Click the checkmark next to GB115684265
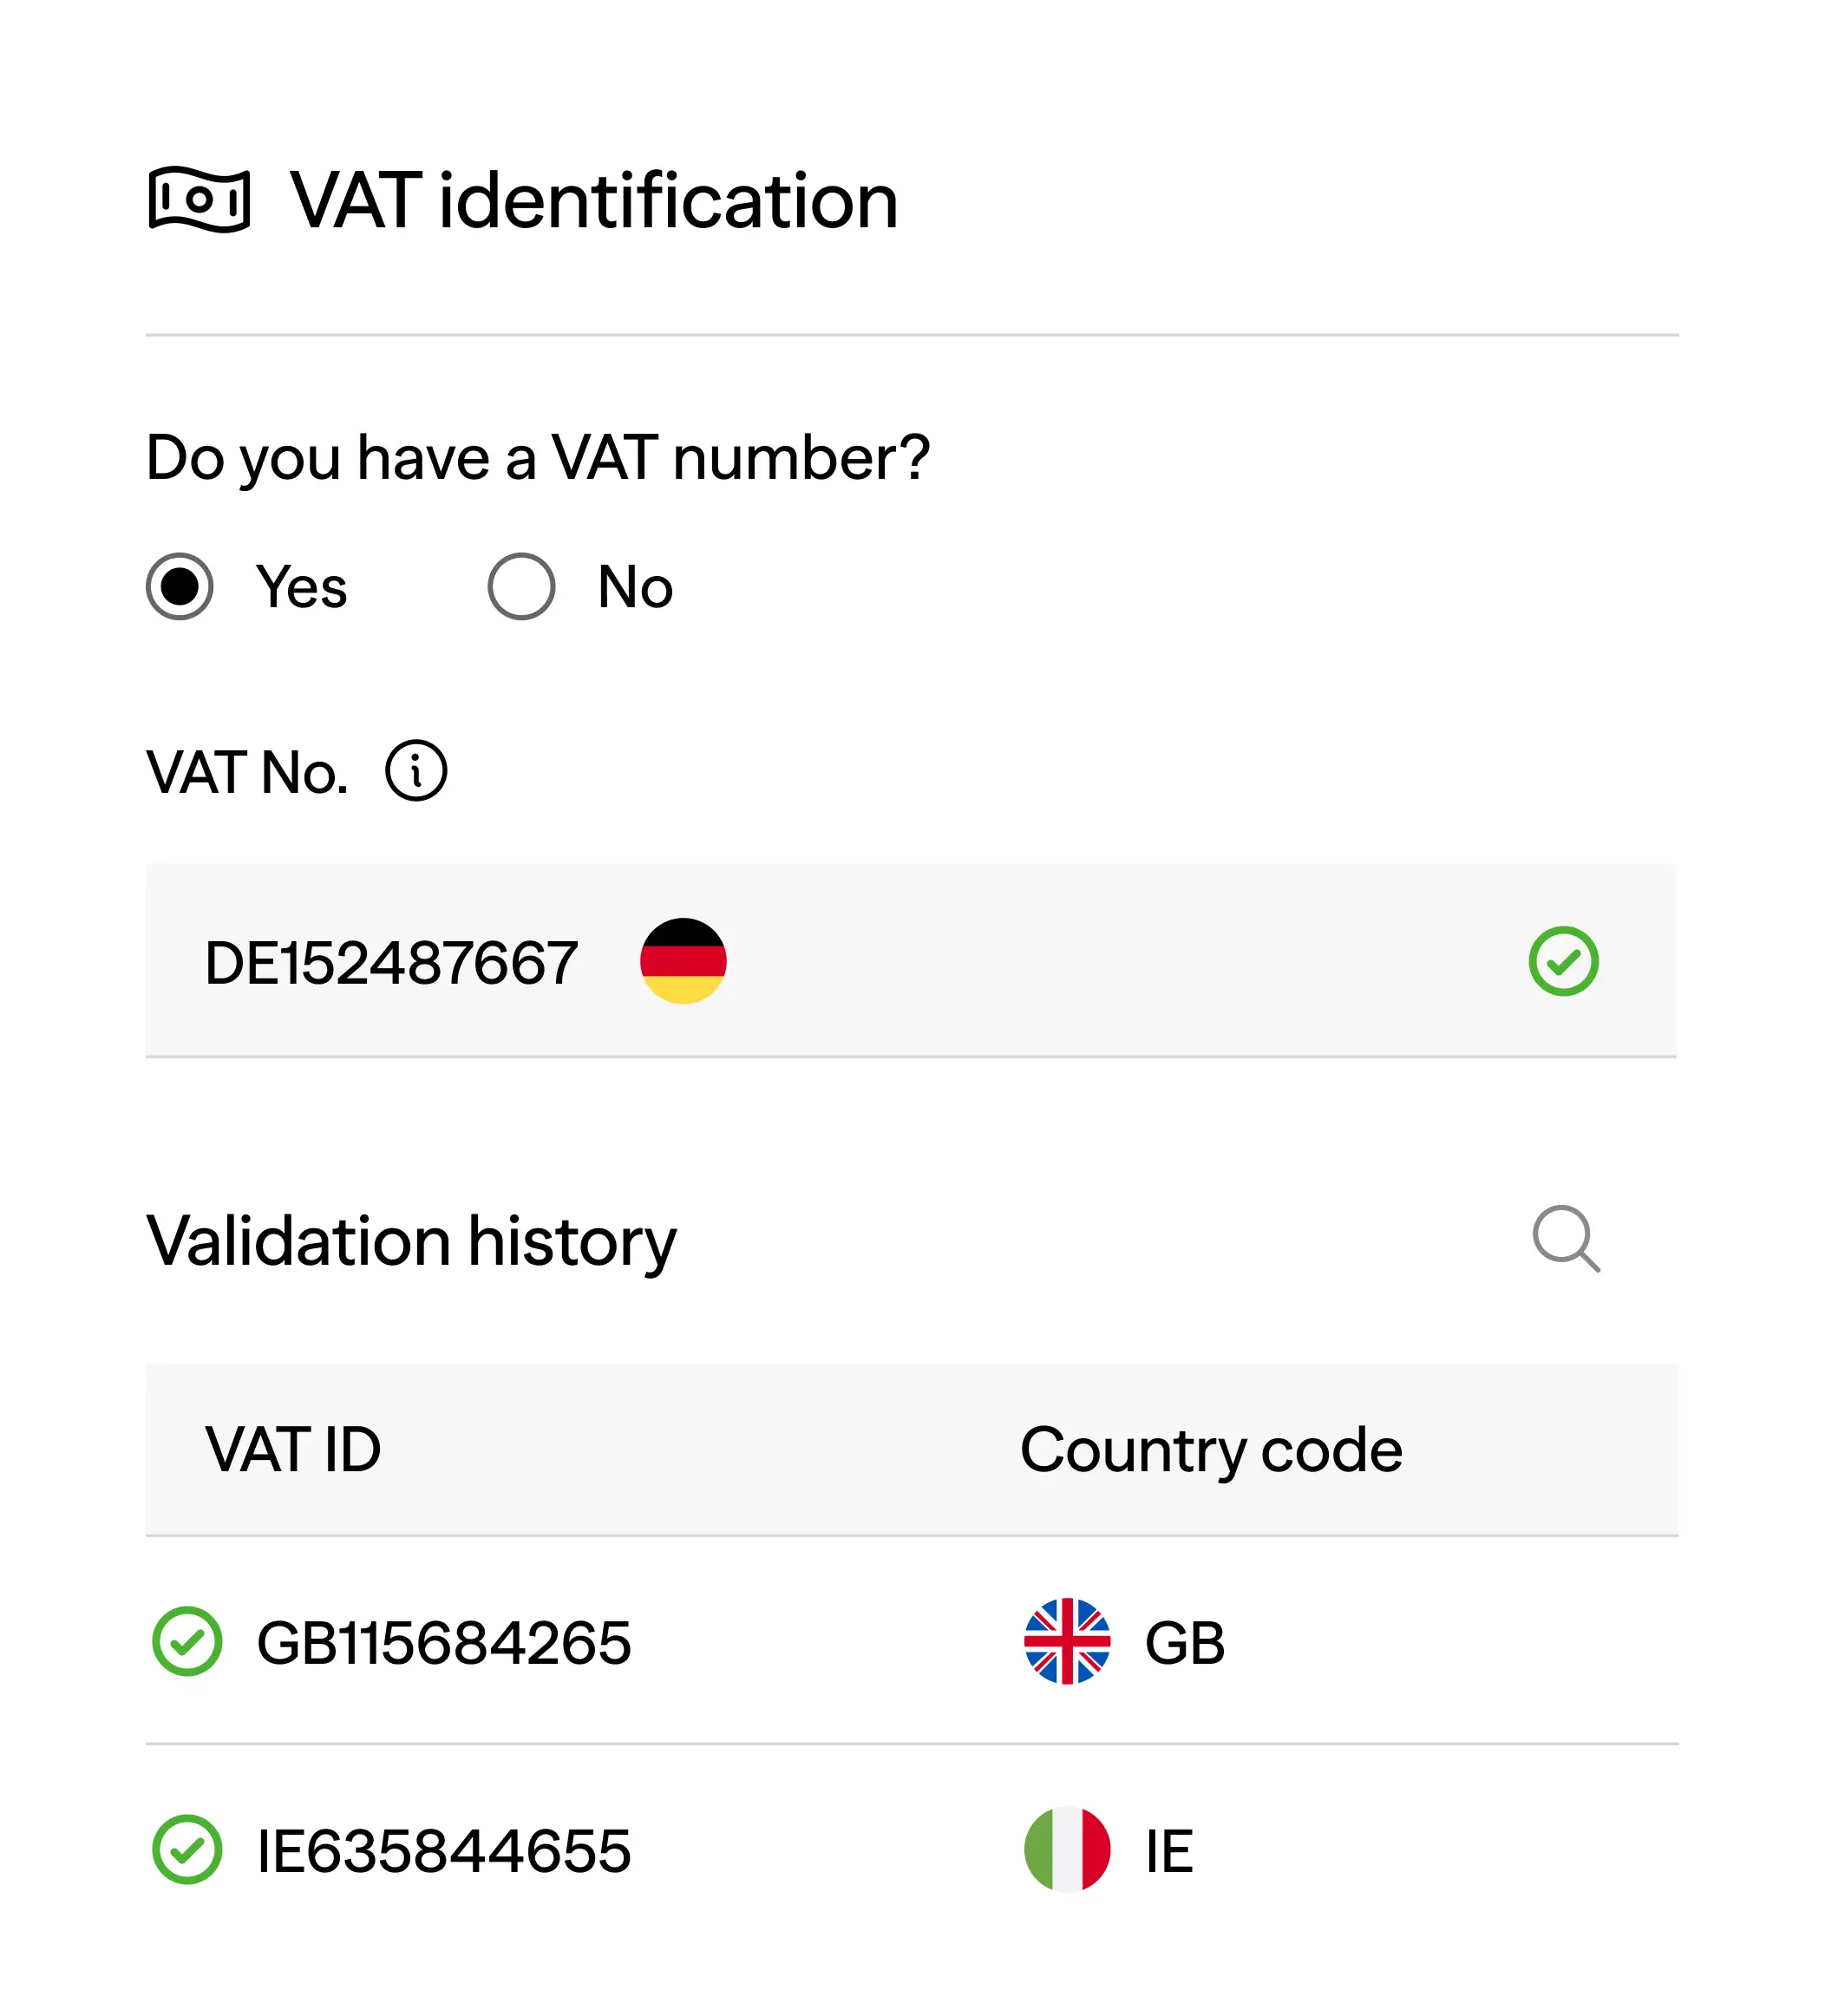The width and height of the screenshot is (1825, 2016). [x=187, y=1641]
